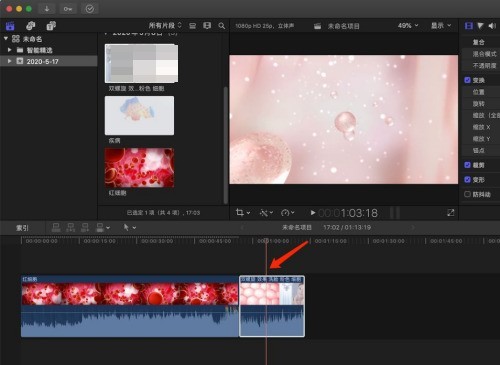500x365 pixels.
Task: Open the photos and audio sidebar
Action: point(31,26)
